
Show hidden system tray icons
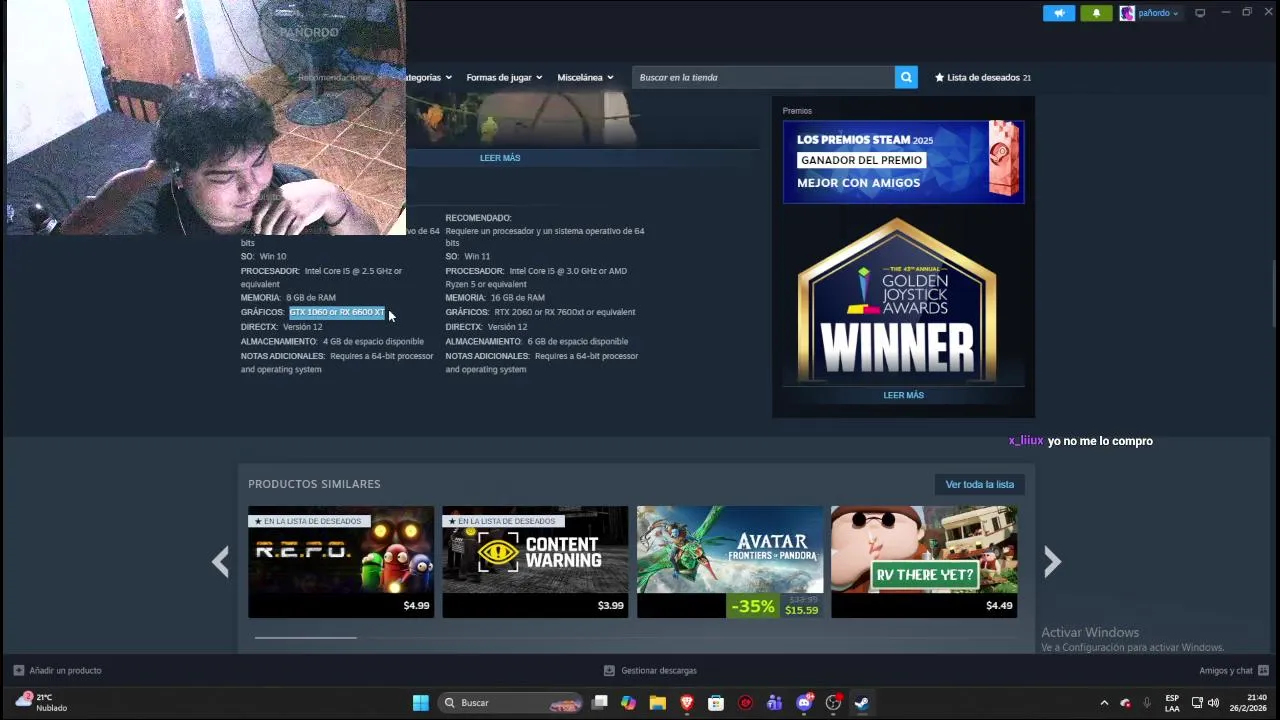pyautogui.click(x=1104, y=703)
